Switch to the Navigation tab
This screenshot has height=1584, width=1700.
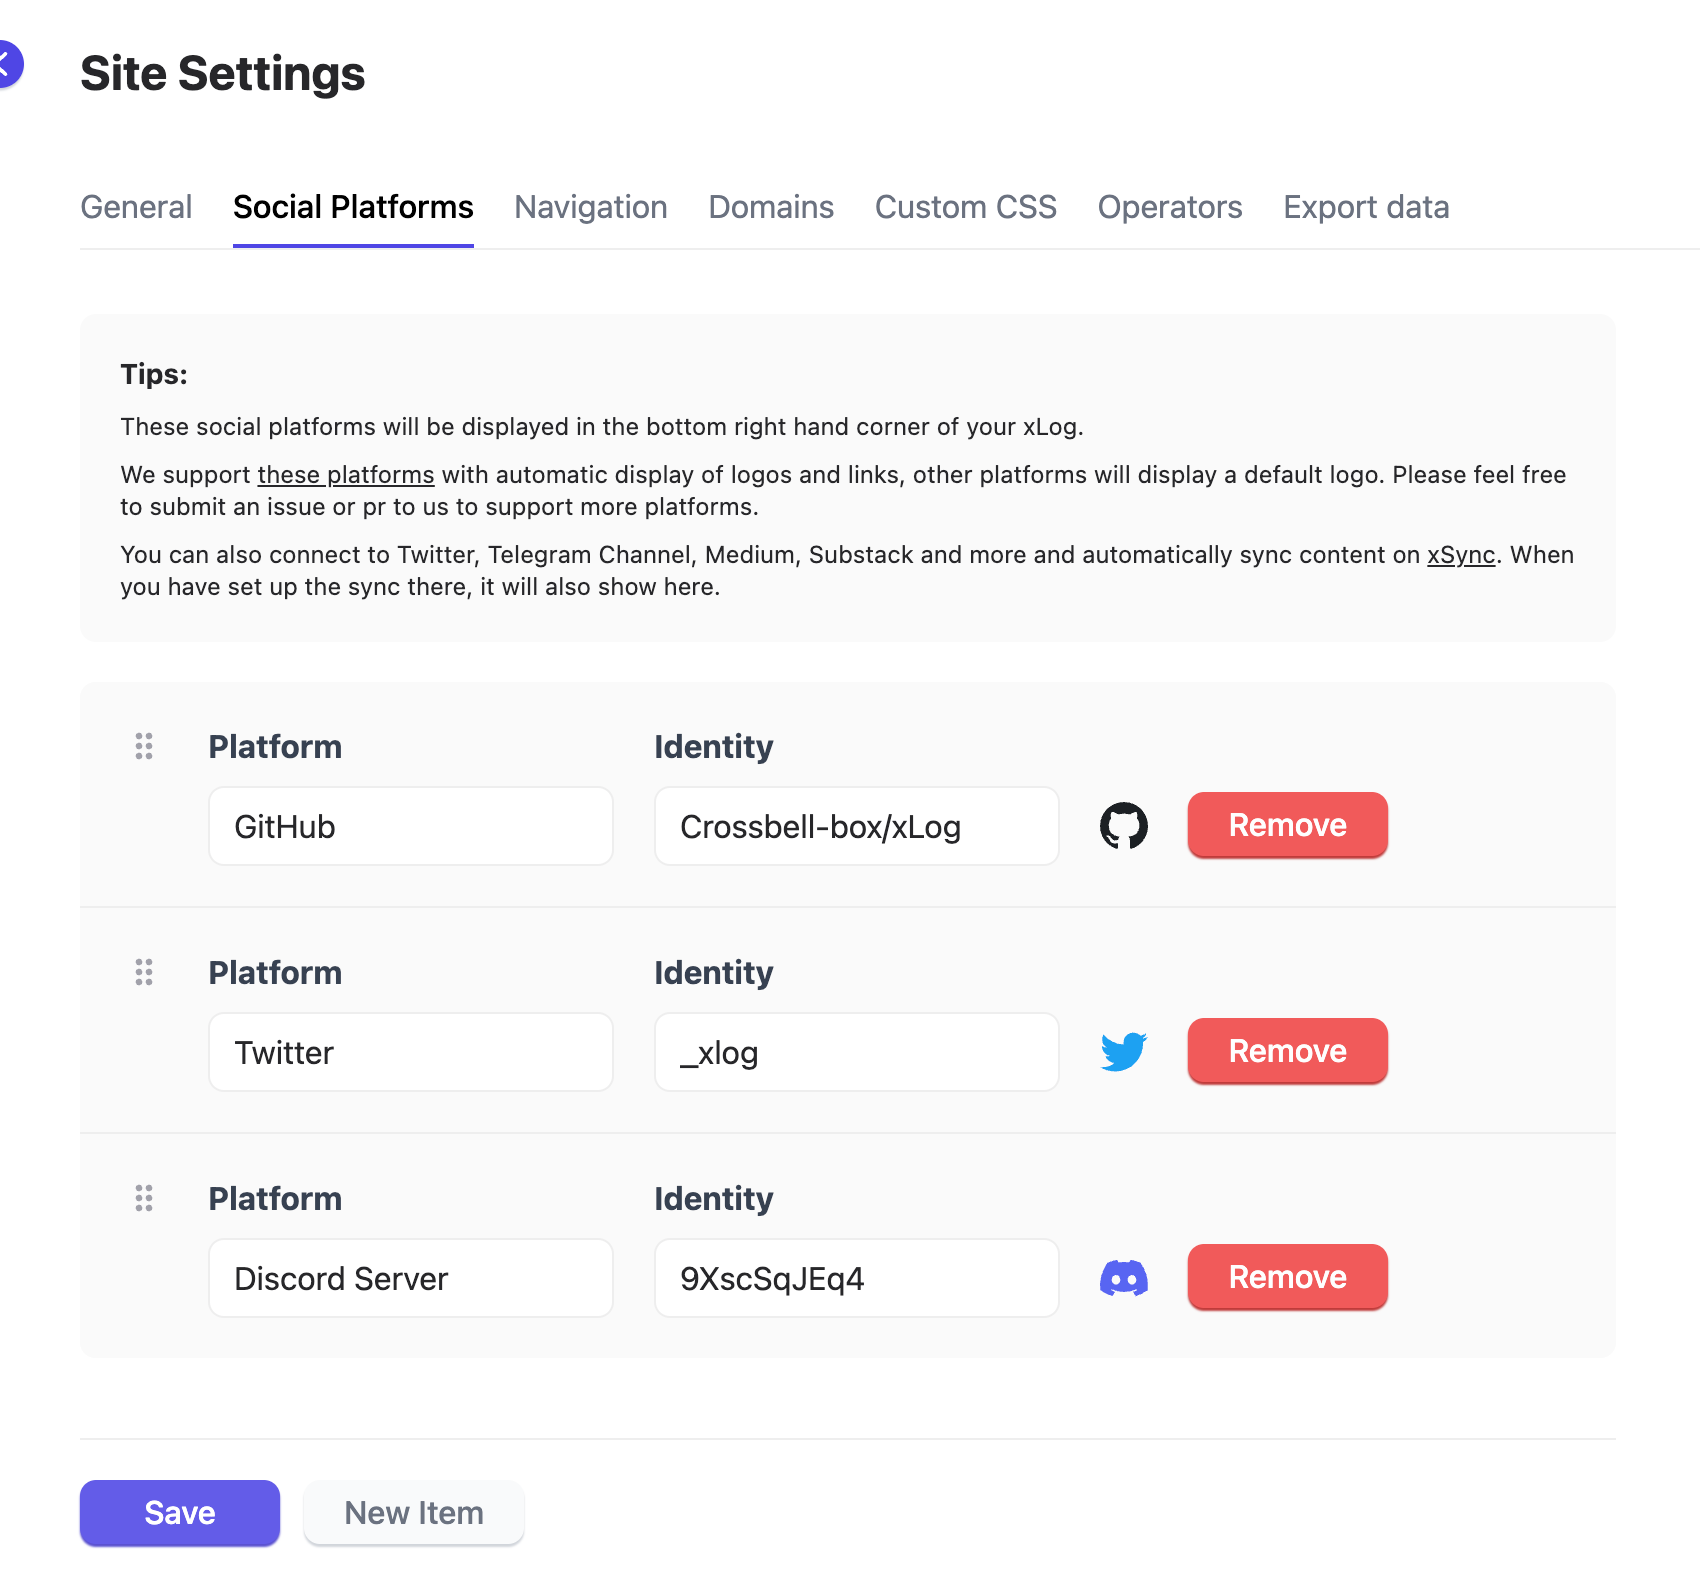[591, 207]
